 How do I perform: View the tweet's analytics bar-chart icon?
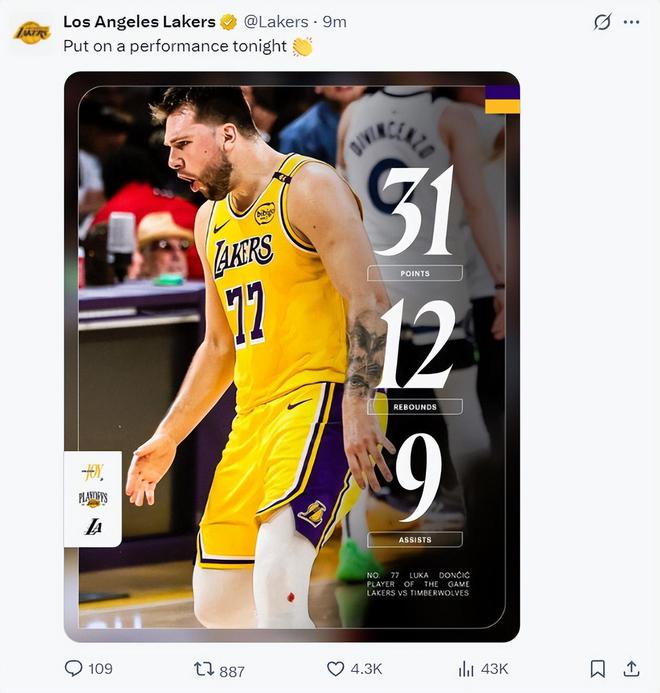tap(466, 668)
